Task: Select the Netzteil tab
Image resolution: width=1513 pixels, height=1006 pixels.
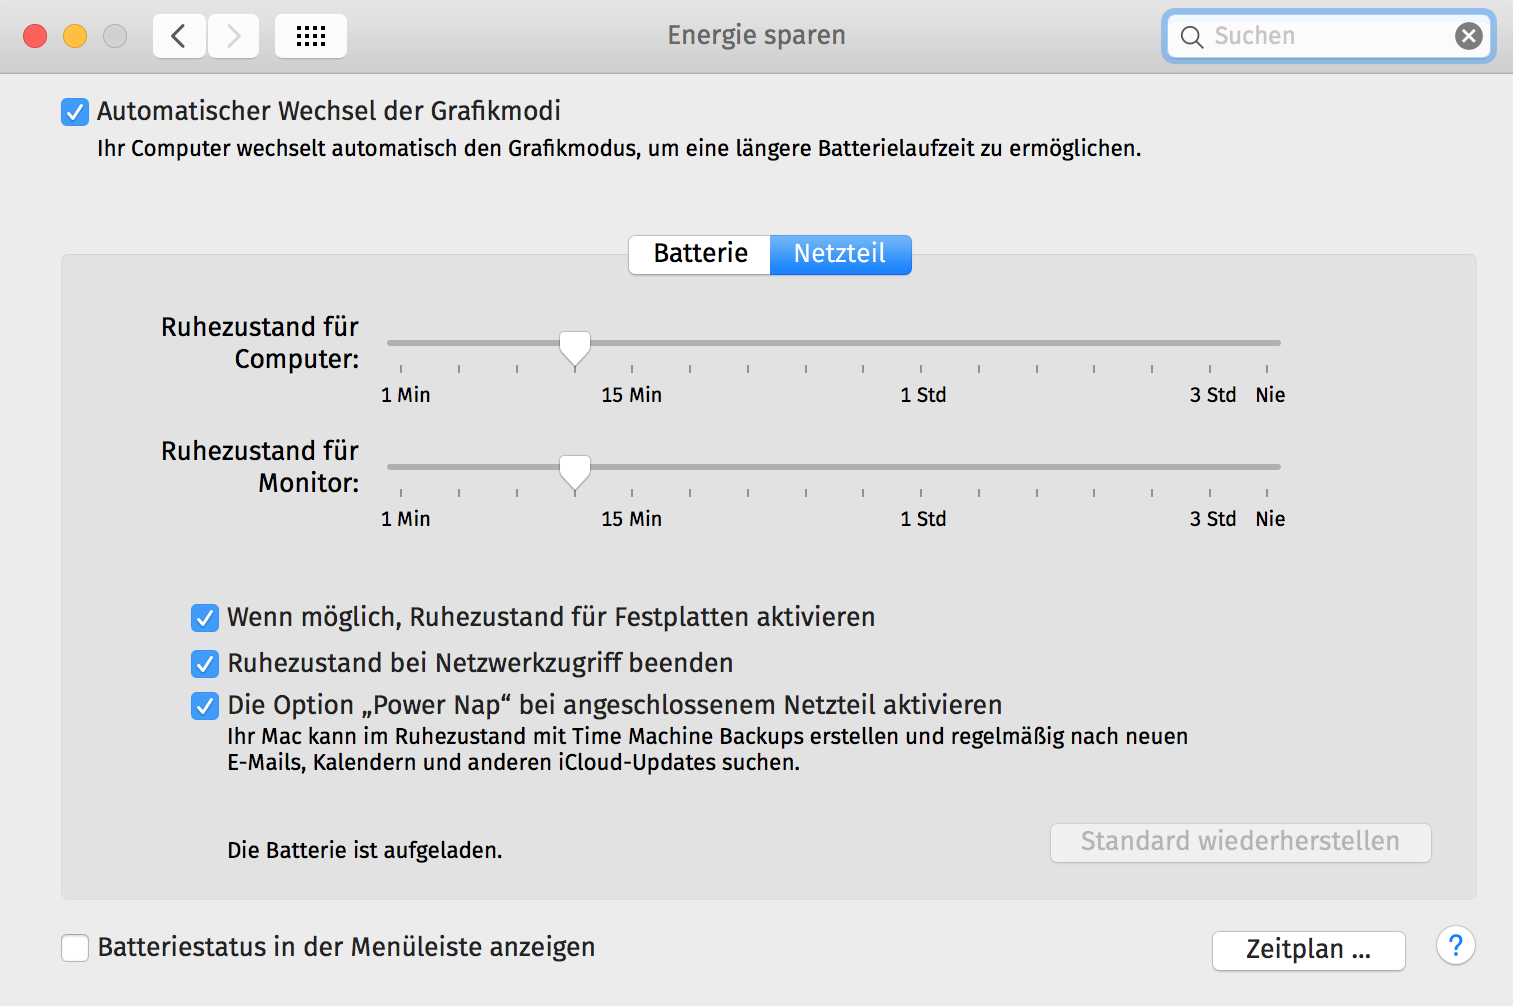Action: [x=840, y=254]
